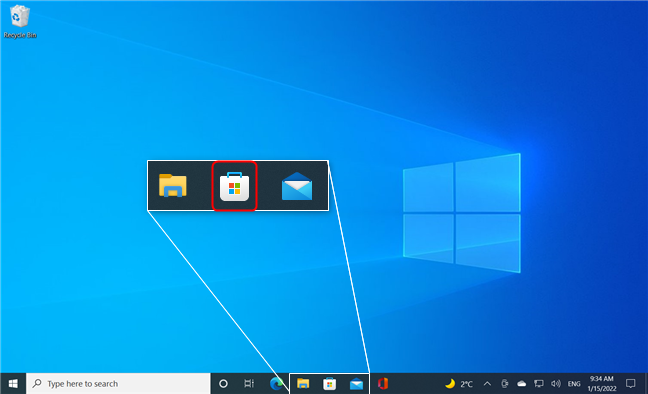Screen dimensions: 648x394
Task: Open Task View on the taskbar
Action: point(249,384)
